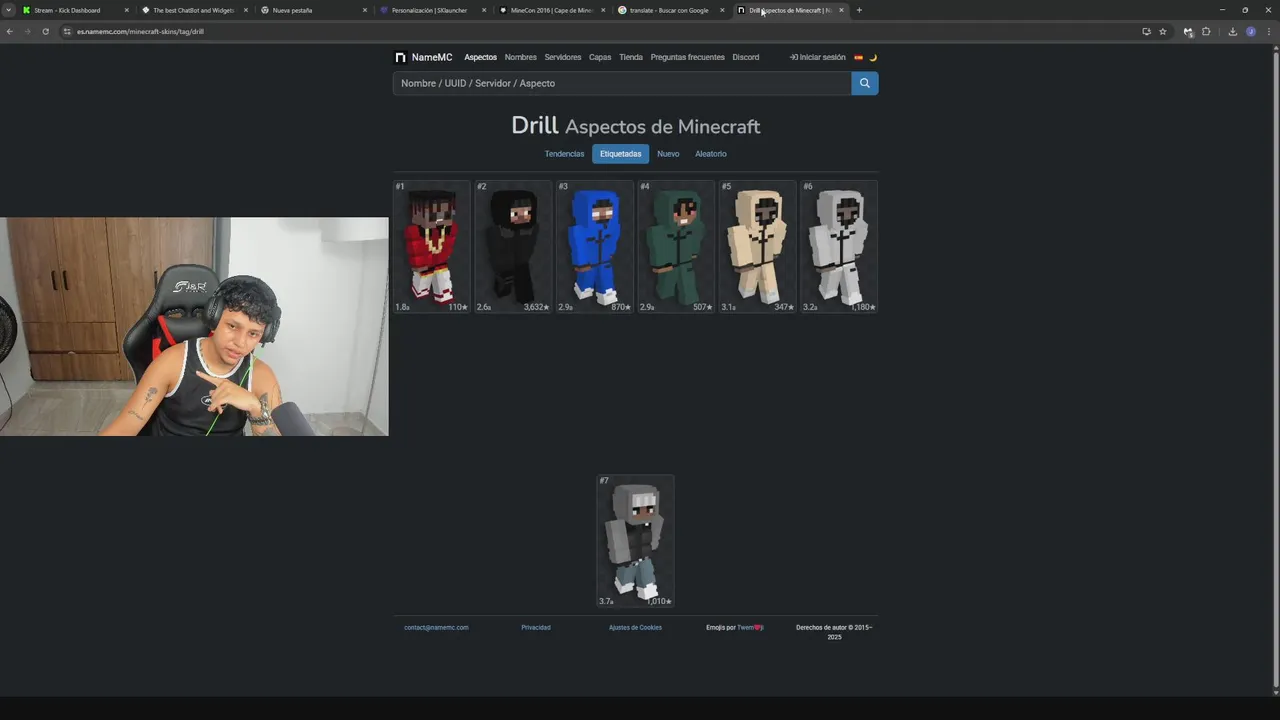Image resolution: width=1280 pixels, height=720 pixels.
Task: Open the Servidores nav item
Action: (x=562, y=57)
